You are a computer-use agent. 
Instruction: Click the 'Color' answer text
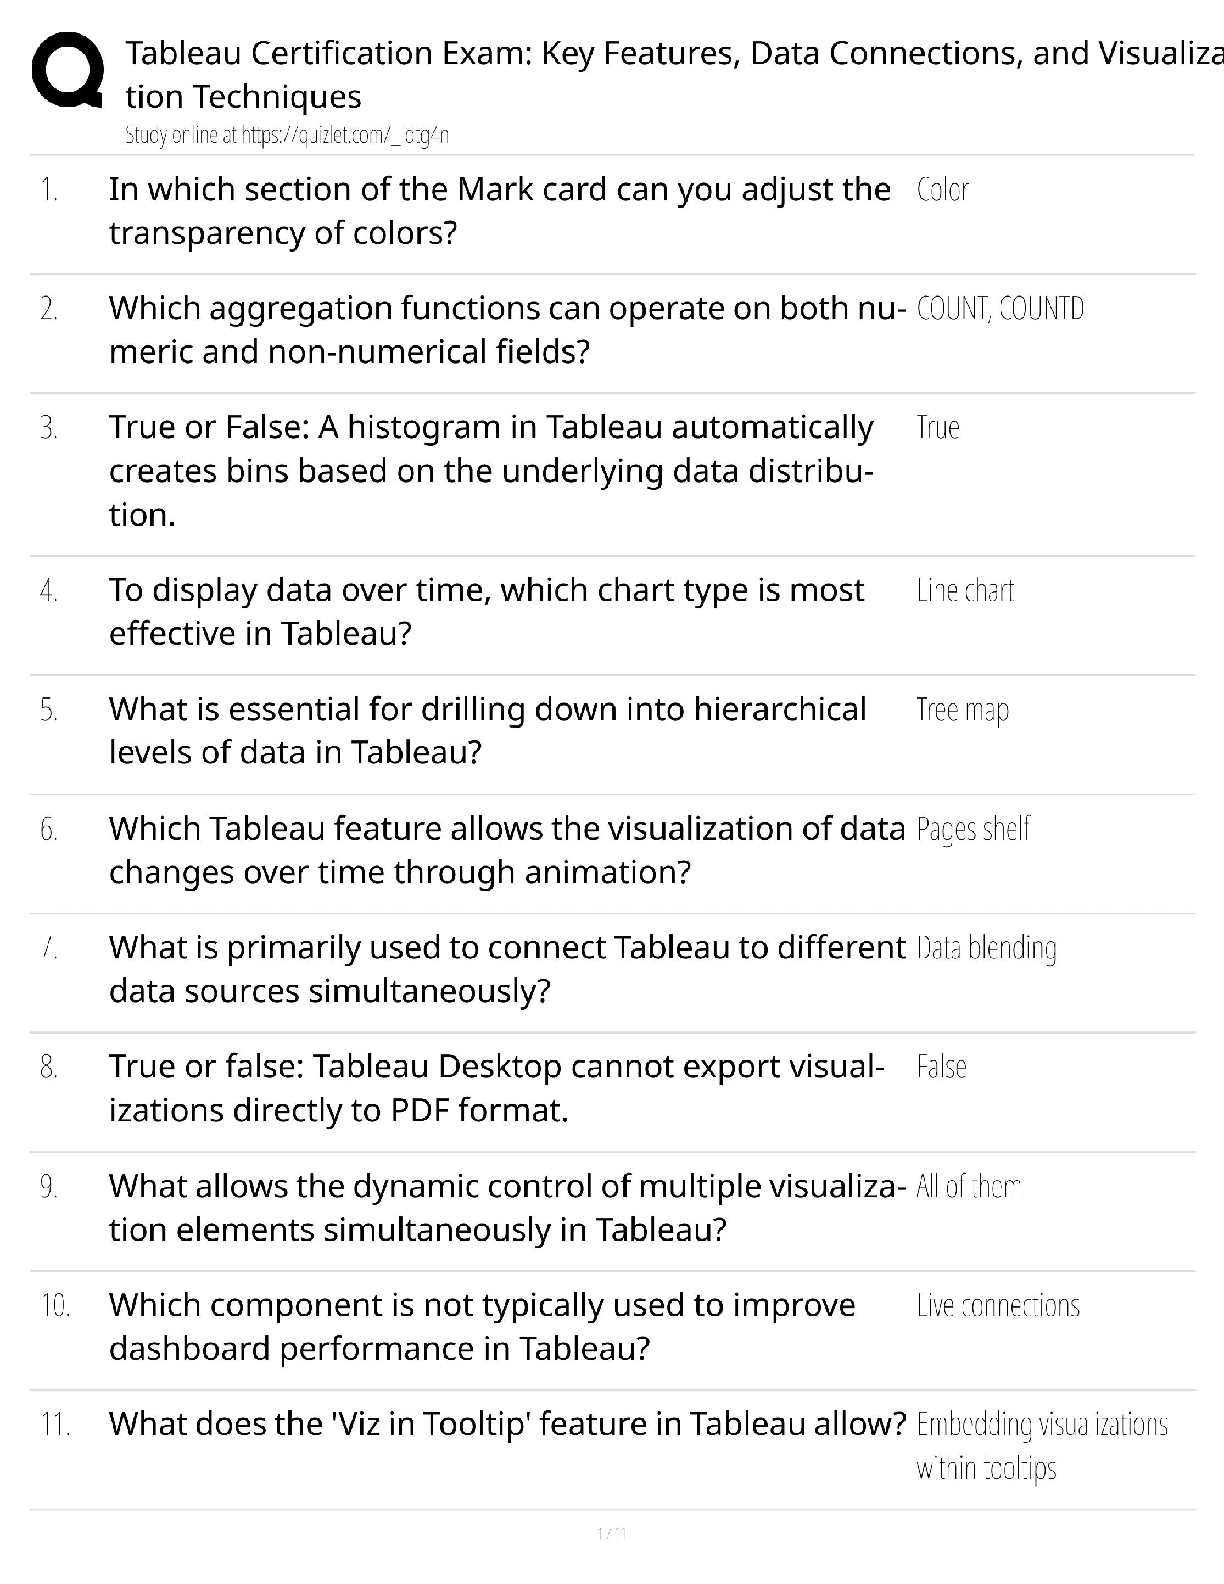point(942,189)
